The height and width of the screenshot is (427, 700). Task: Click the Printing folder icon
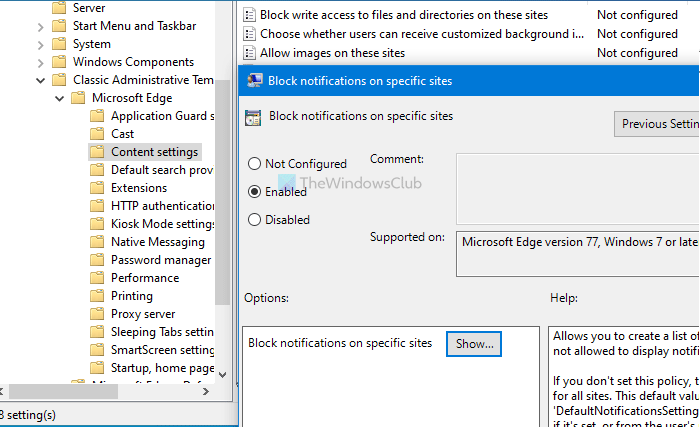pyautogui.click(x=97, y=296)
